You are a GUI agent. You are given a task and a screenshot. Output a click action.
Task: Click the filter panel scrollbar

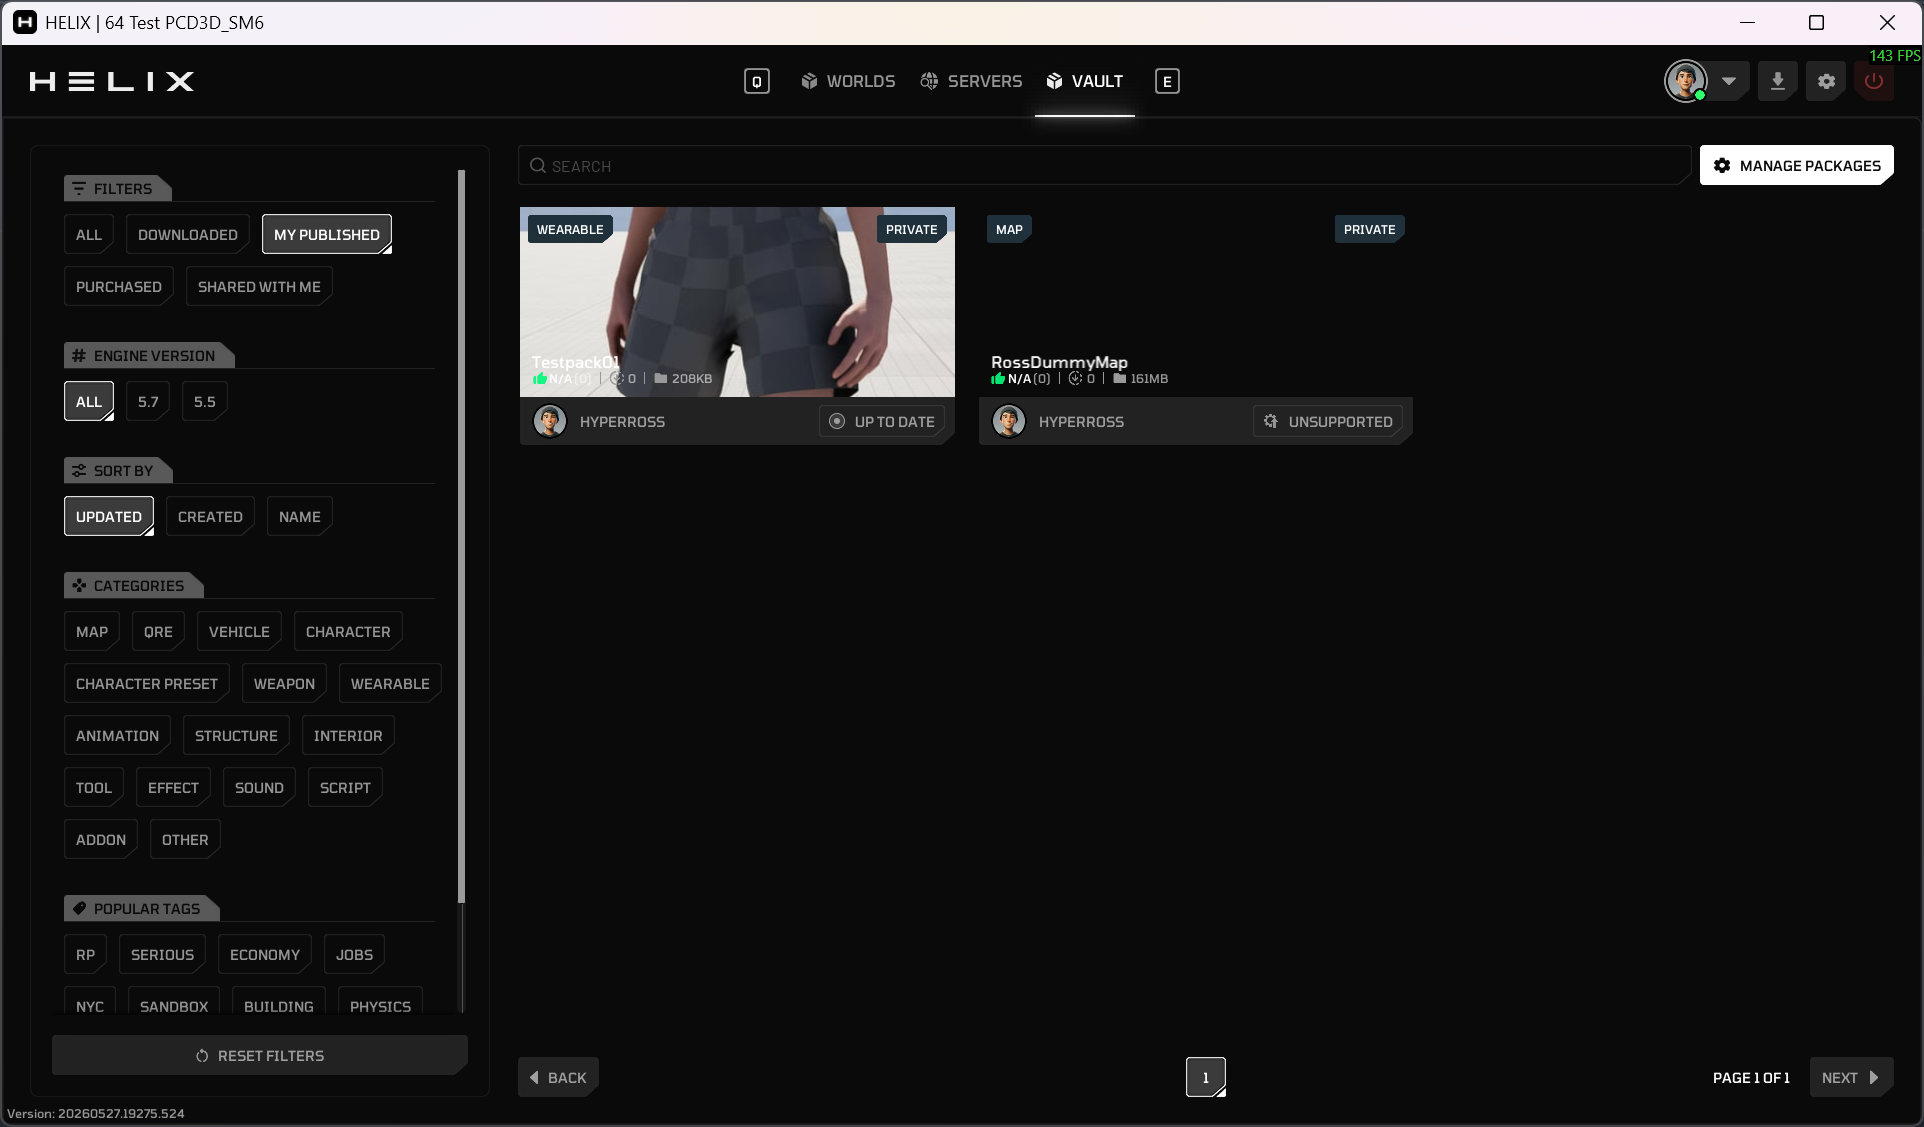[461, 536]
